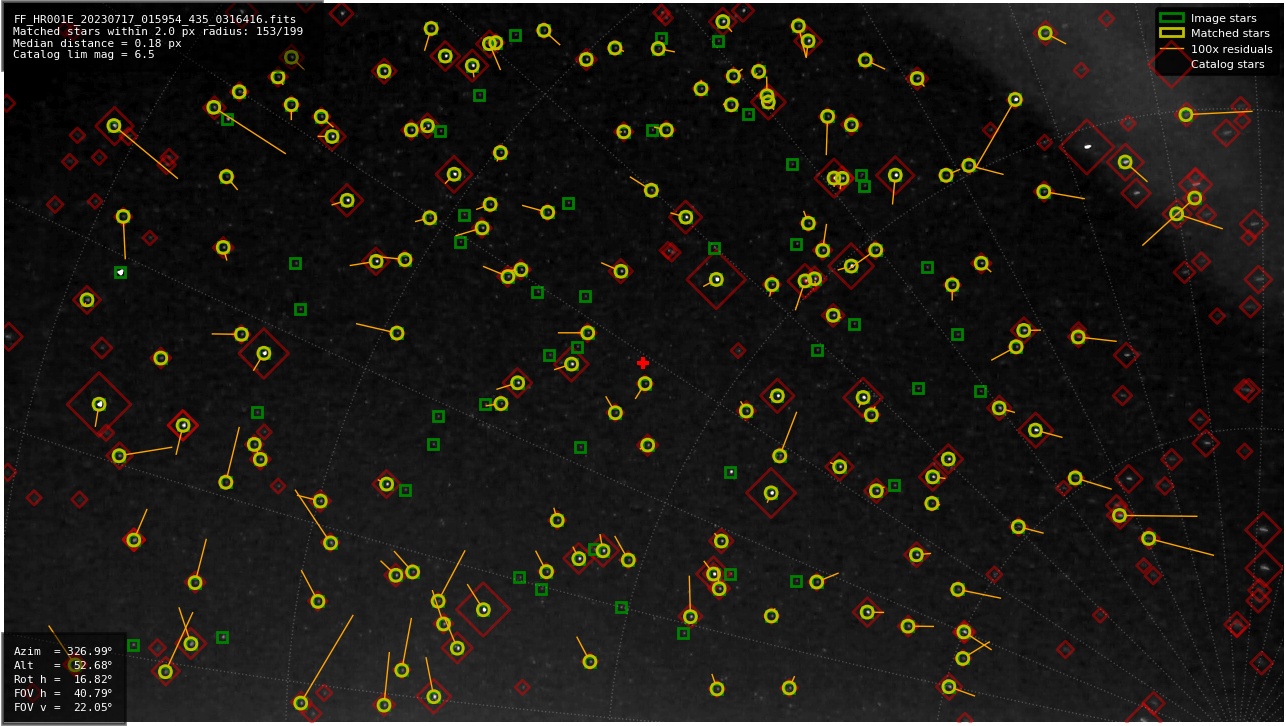The image size is (1286, 726).
Task: Click the 'Image stars' legend label
Action: tap(1223, 18)
